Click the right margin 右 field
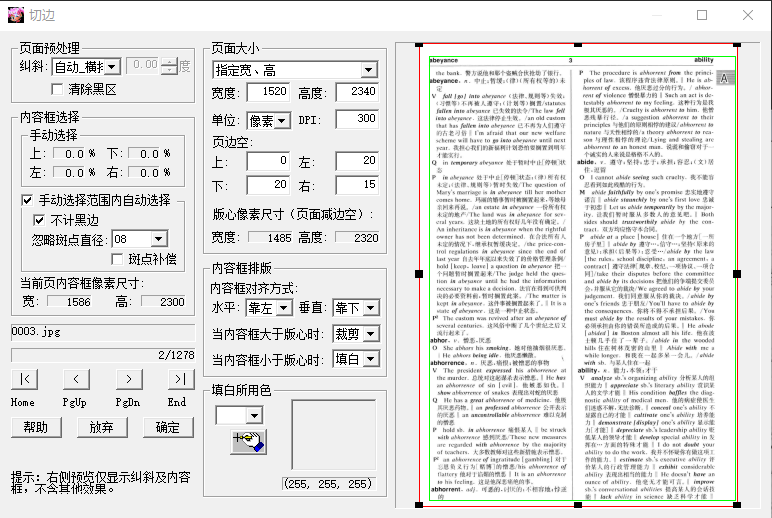This screenshot has height=518, width=772. (x=357, y=185)
